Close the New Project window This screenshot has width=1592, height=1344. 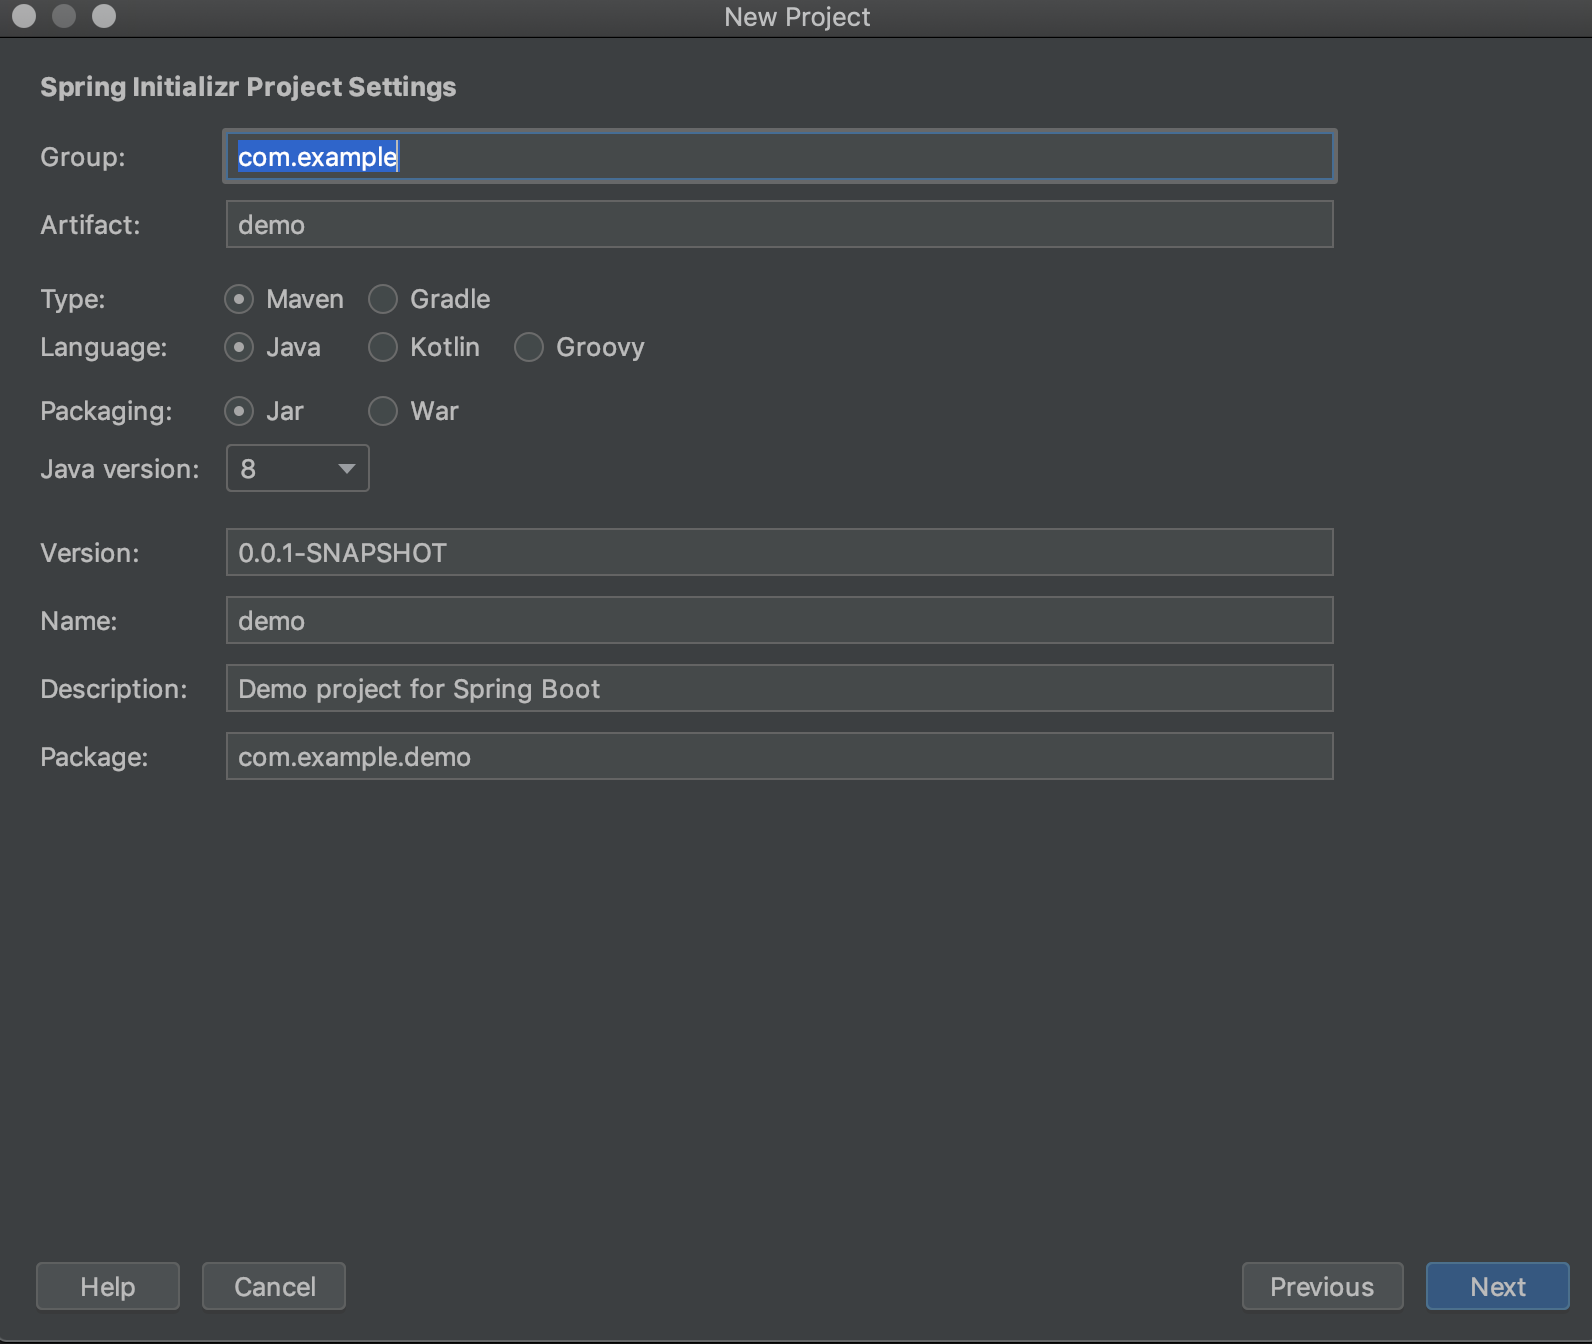click(24, 16)
